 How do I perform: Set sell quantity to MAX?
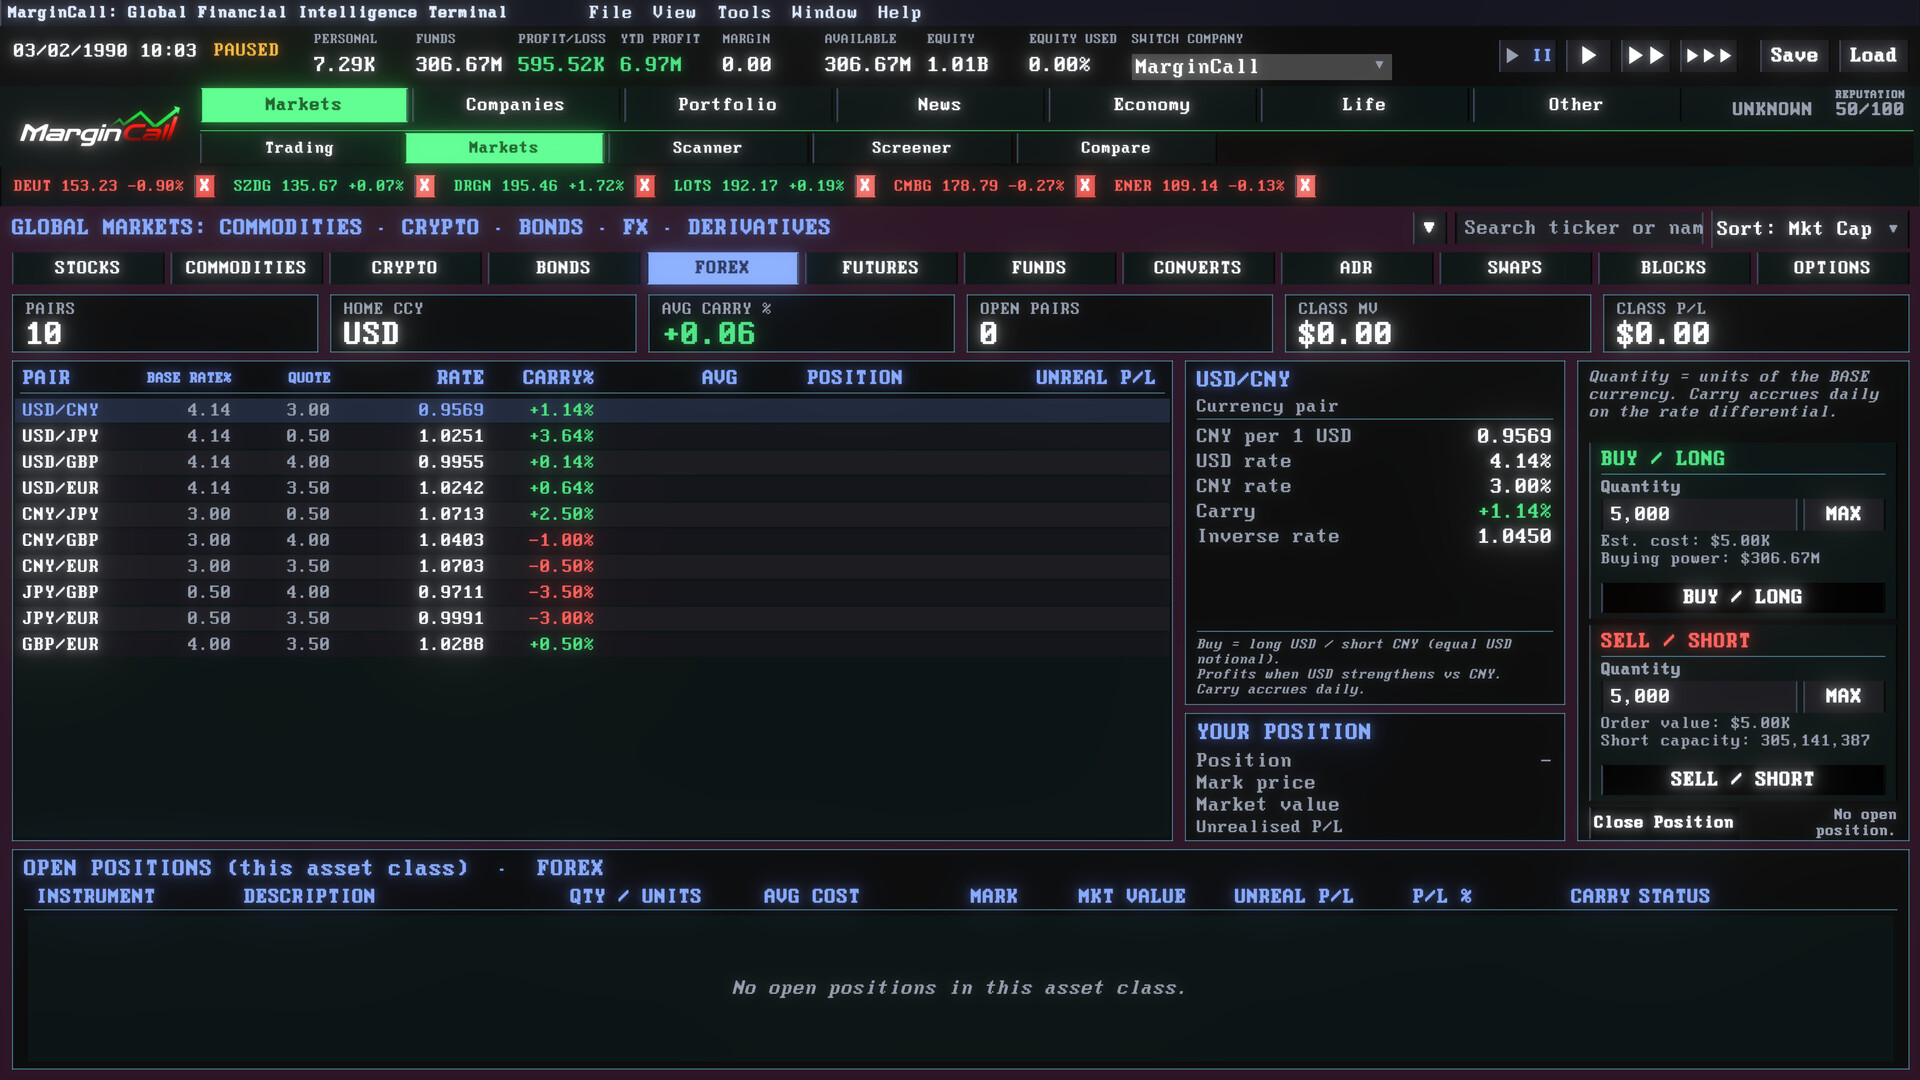1842,696
